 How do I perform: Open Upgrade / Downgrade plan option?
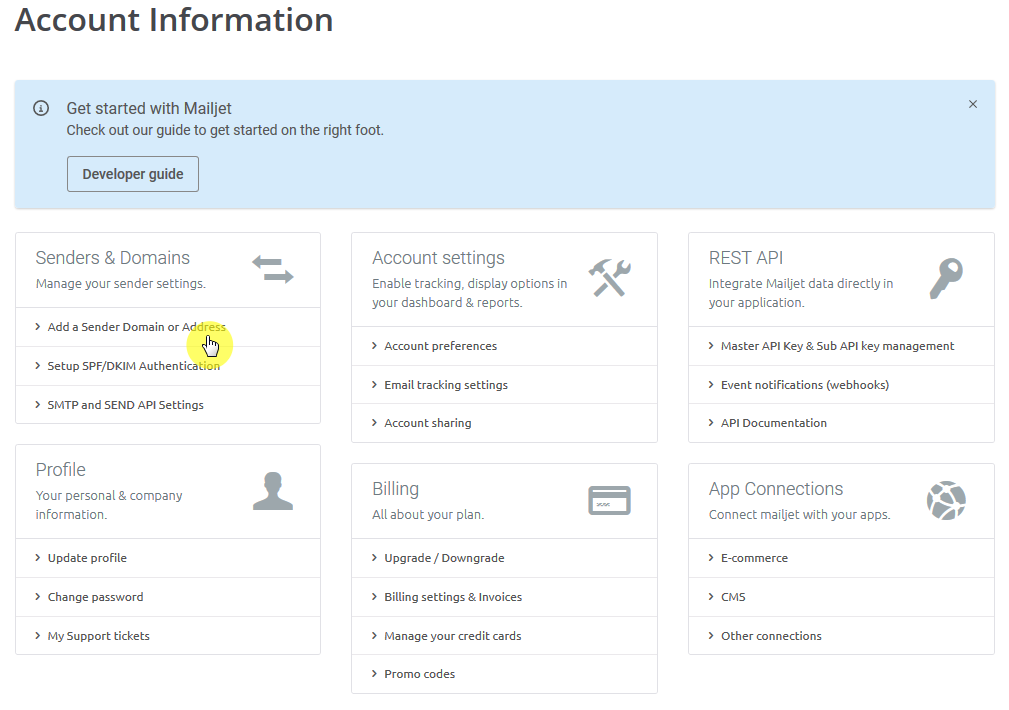pyautogui.click(x=444, y=558)
